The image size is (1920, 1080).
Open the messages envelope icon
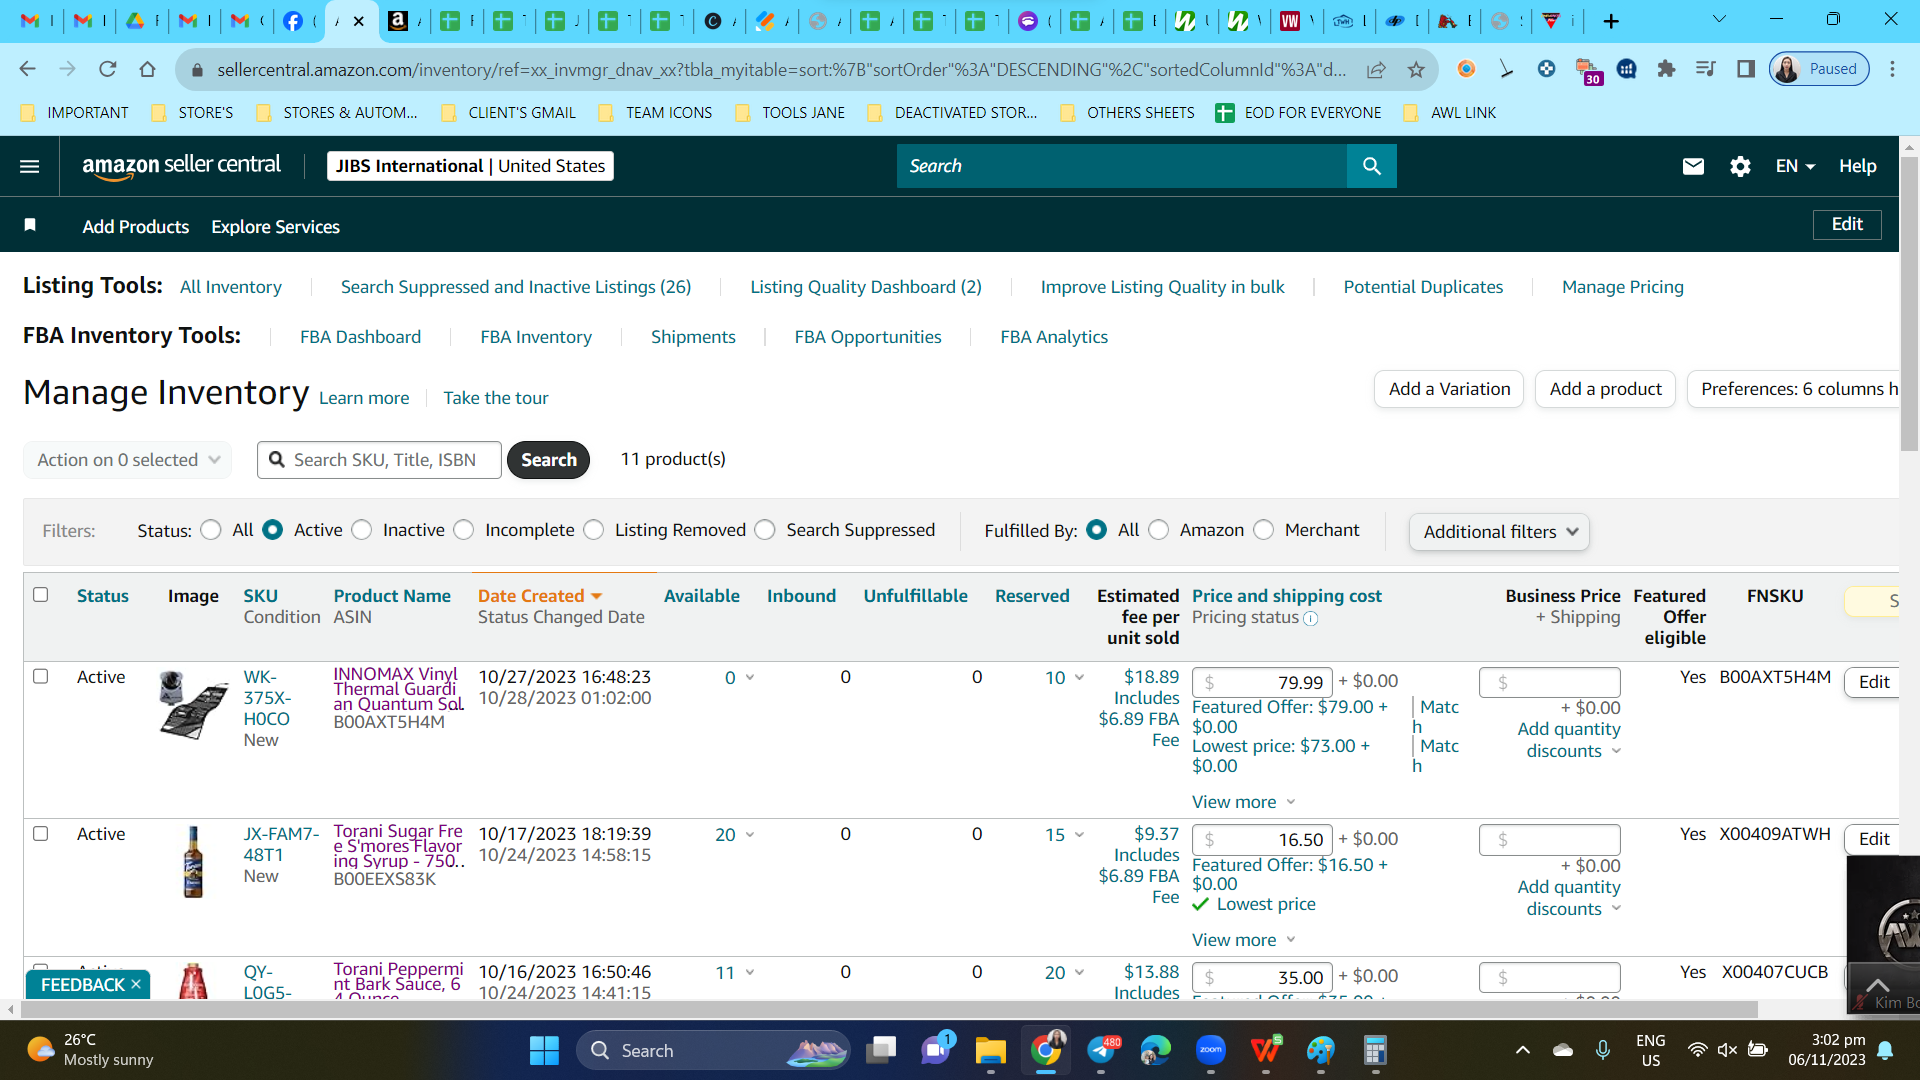[x=1693, y=166]
